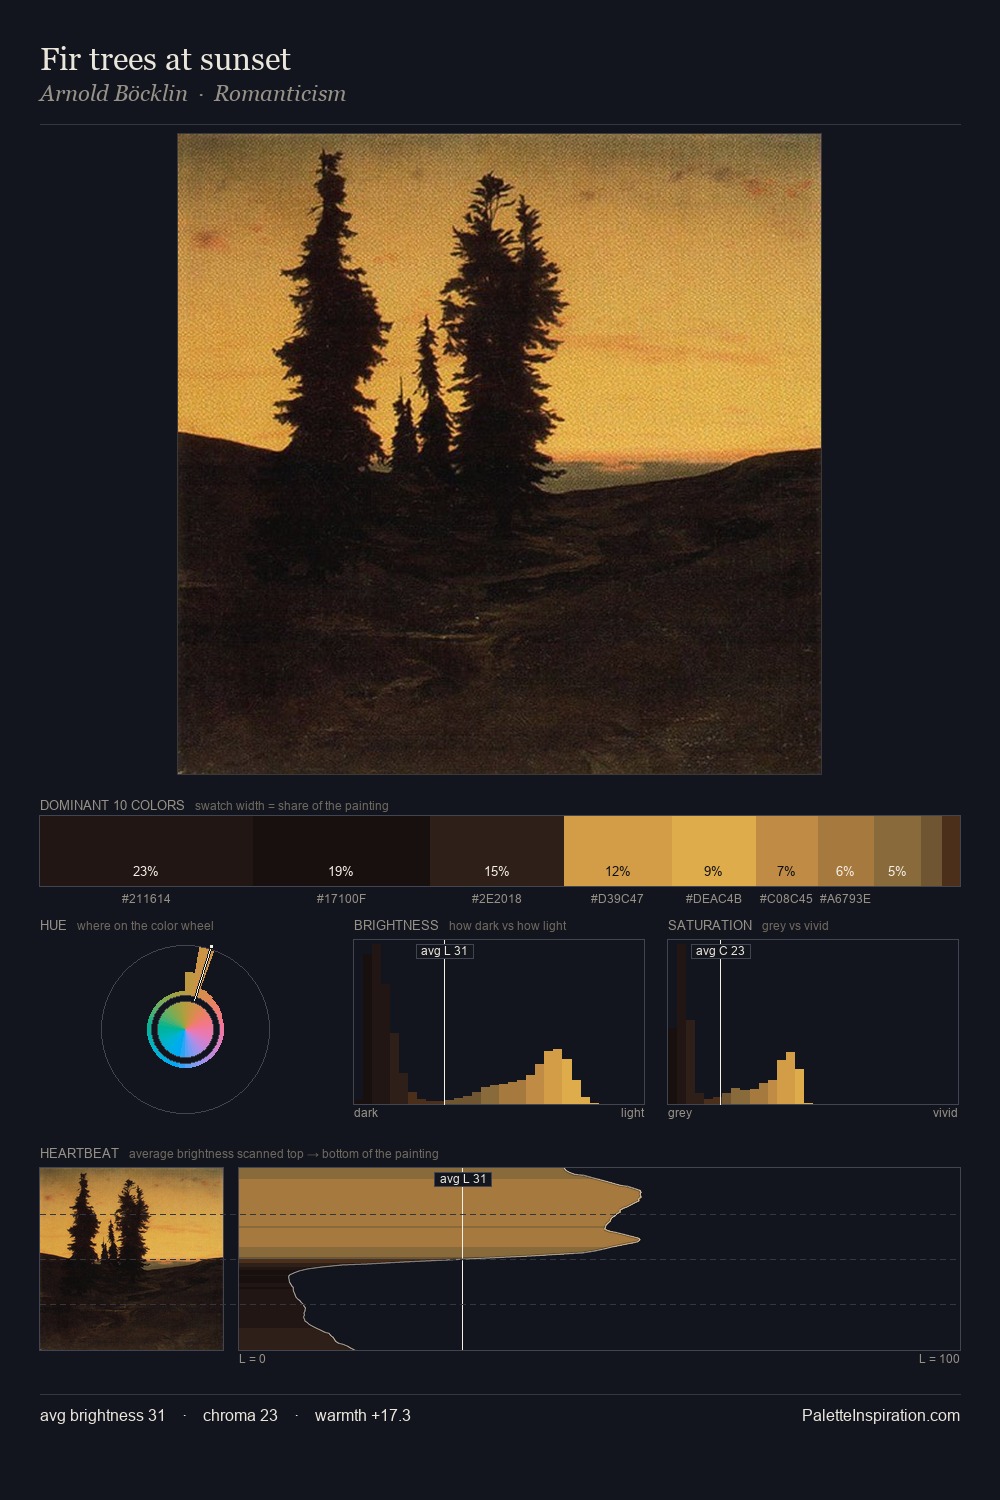1000x1500 pixels.
Task: Click the SATURATION section heading
Action: pos(710,925)
